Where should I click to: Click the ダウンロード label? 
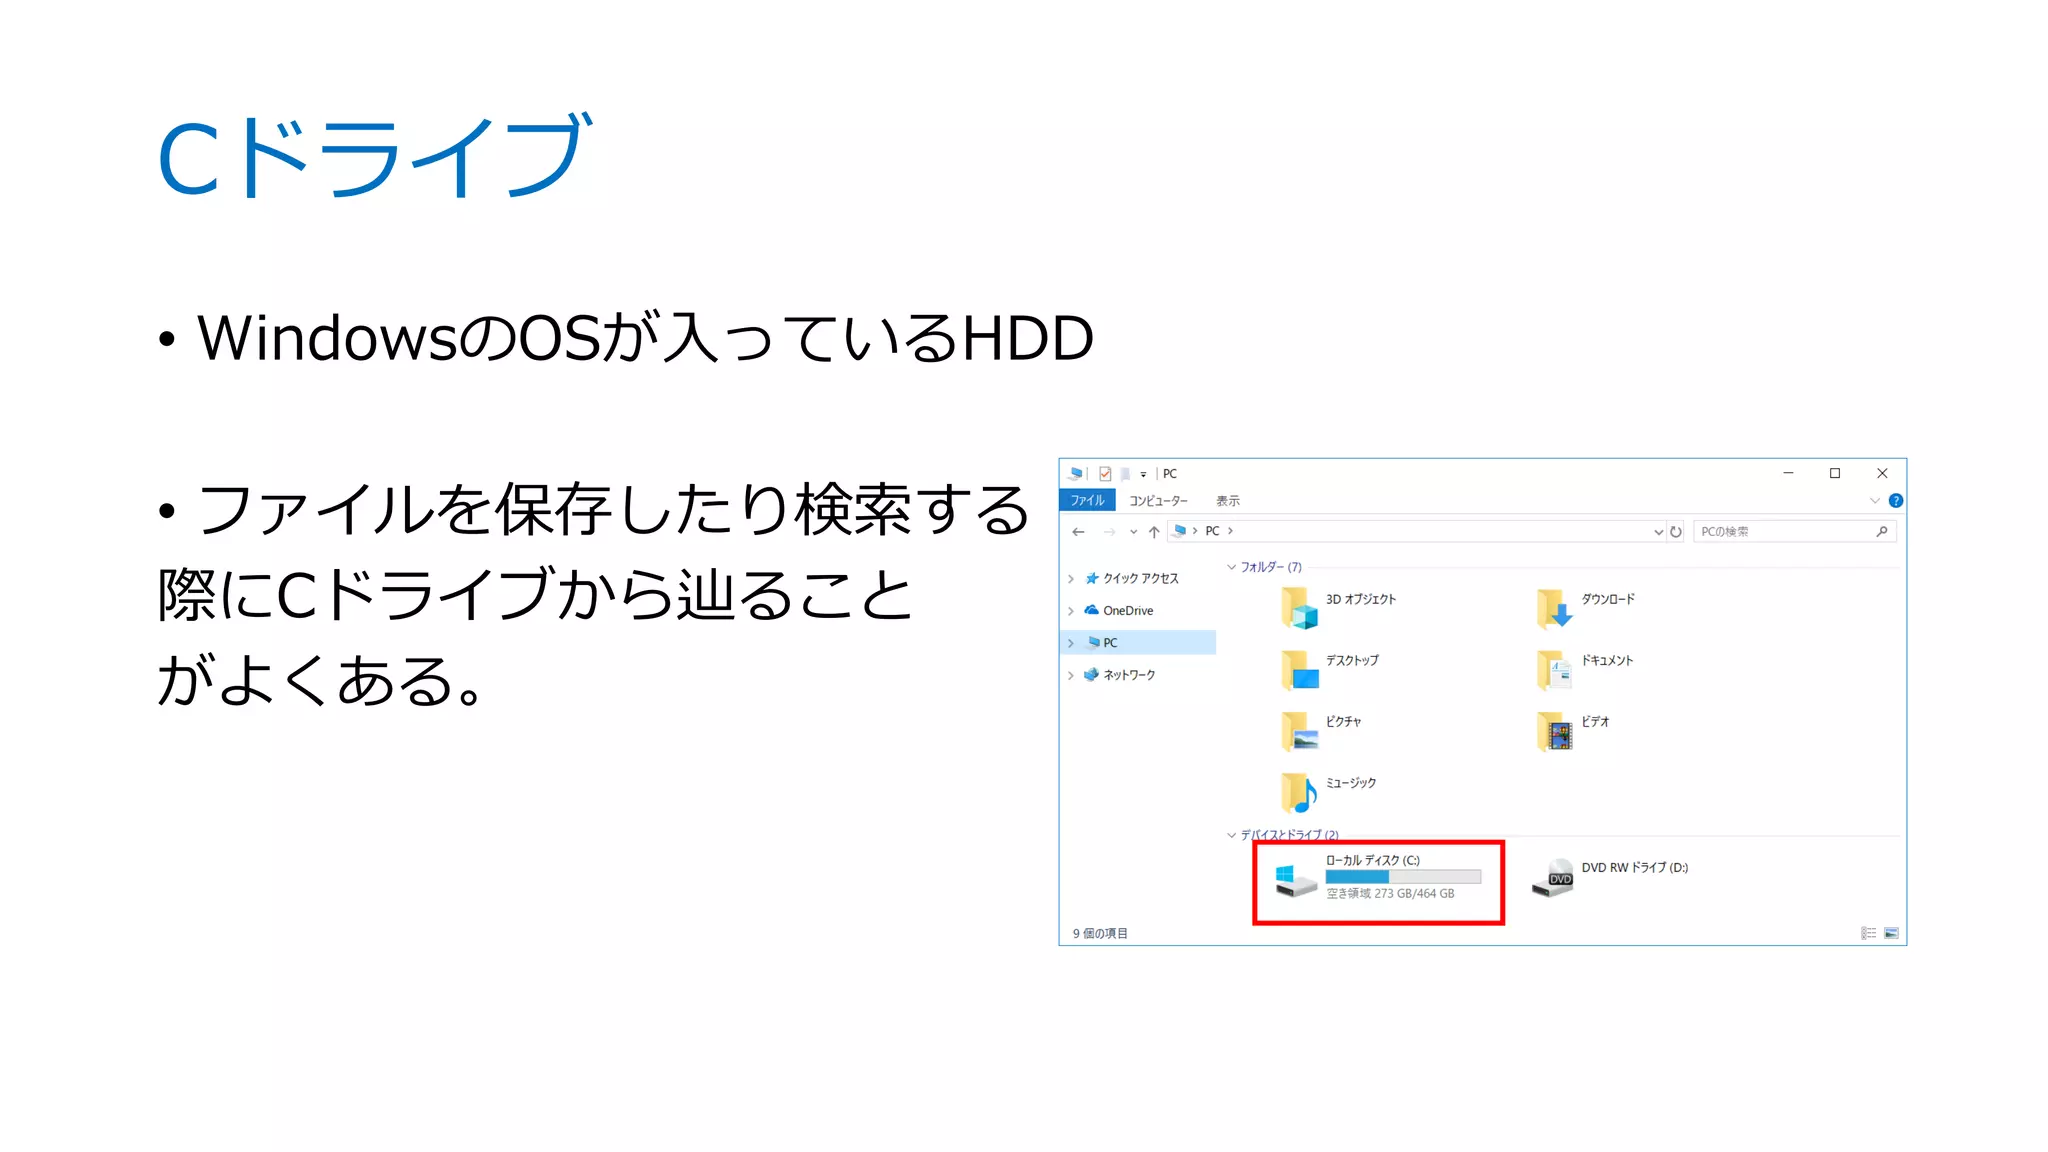(x=1608, y=599)
